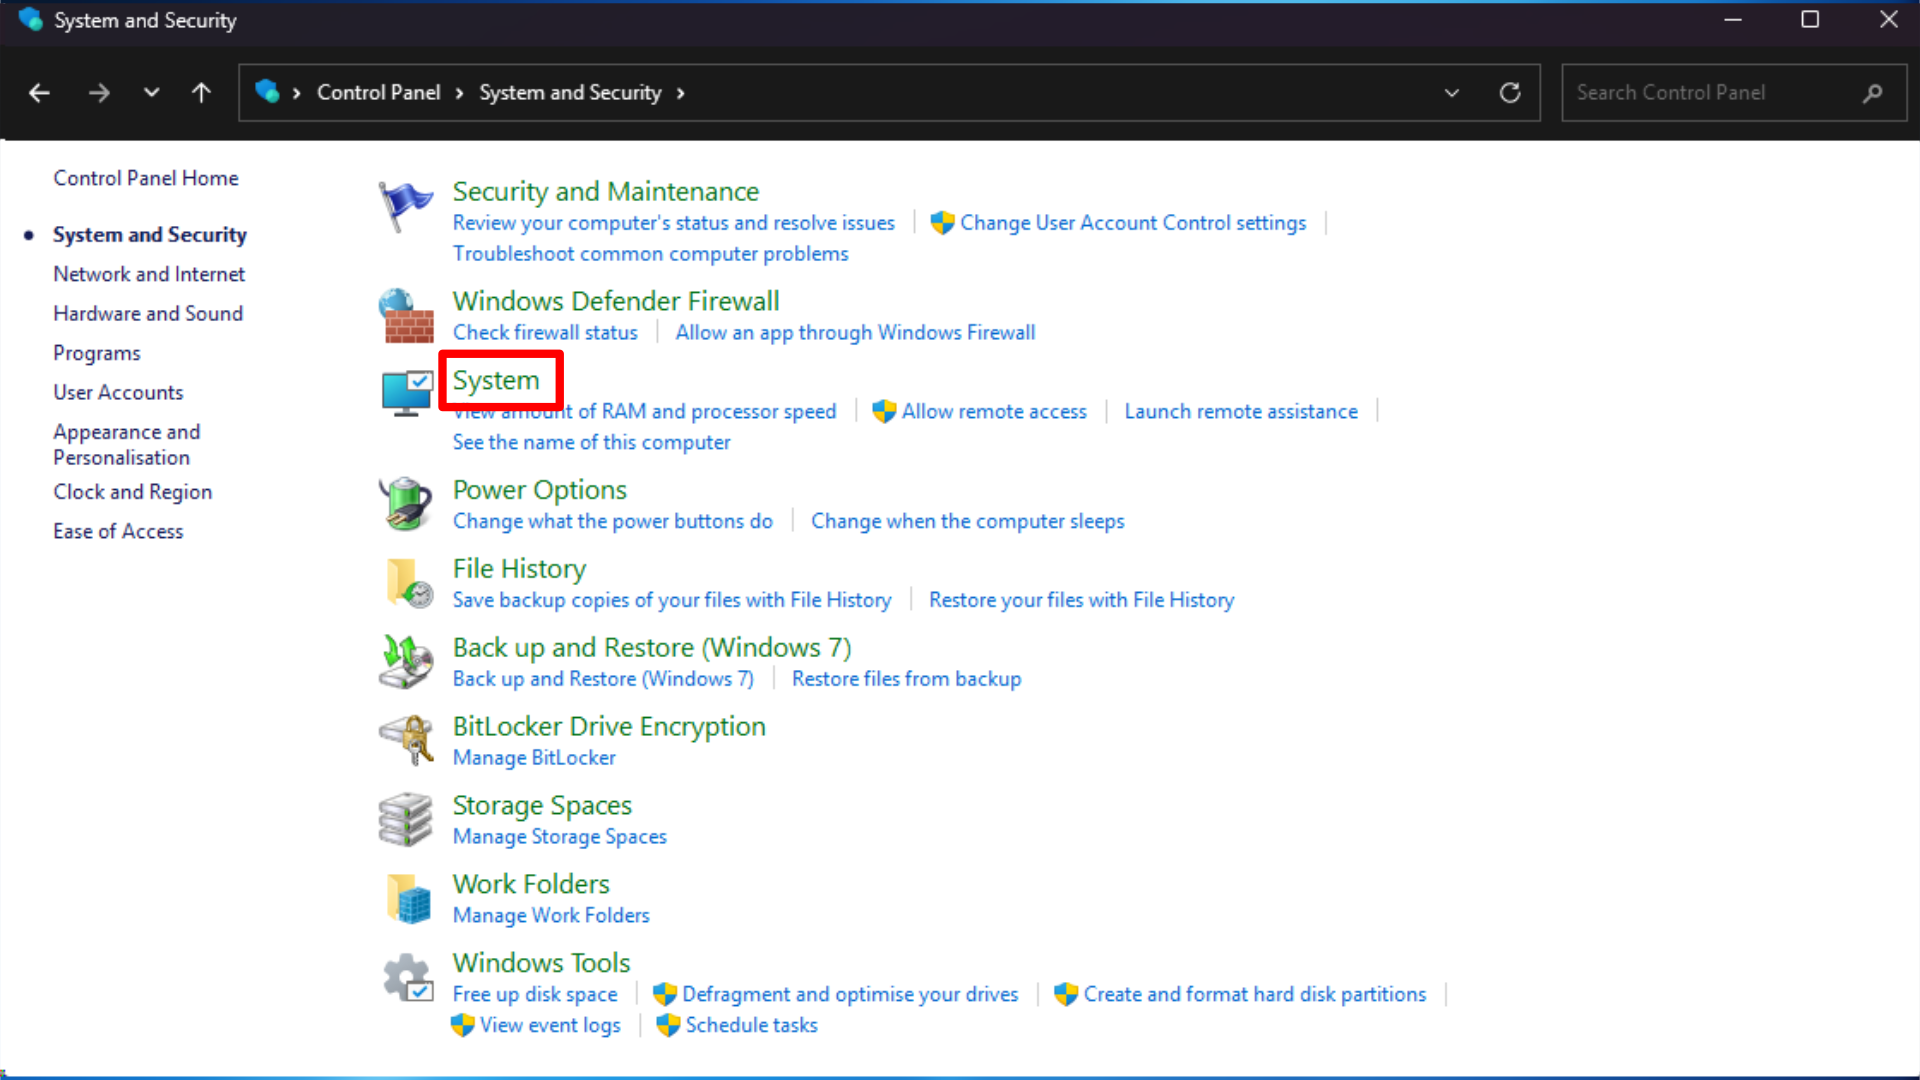Screen dimensions: 1920x1080
Task: Click Troubleshoot common computer problems link
Action: 650,254
